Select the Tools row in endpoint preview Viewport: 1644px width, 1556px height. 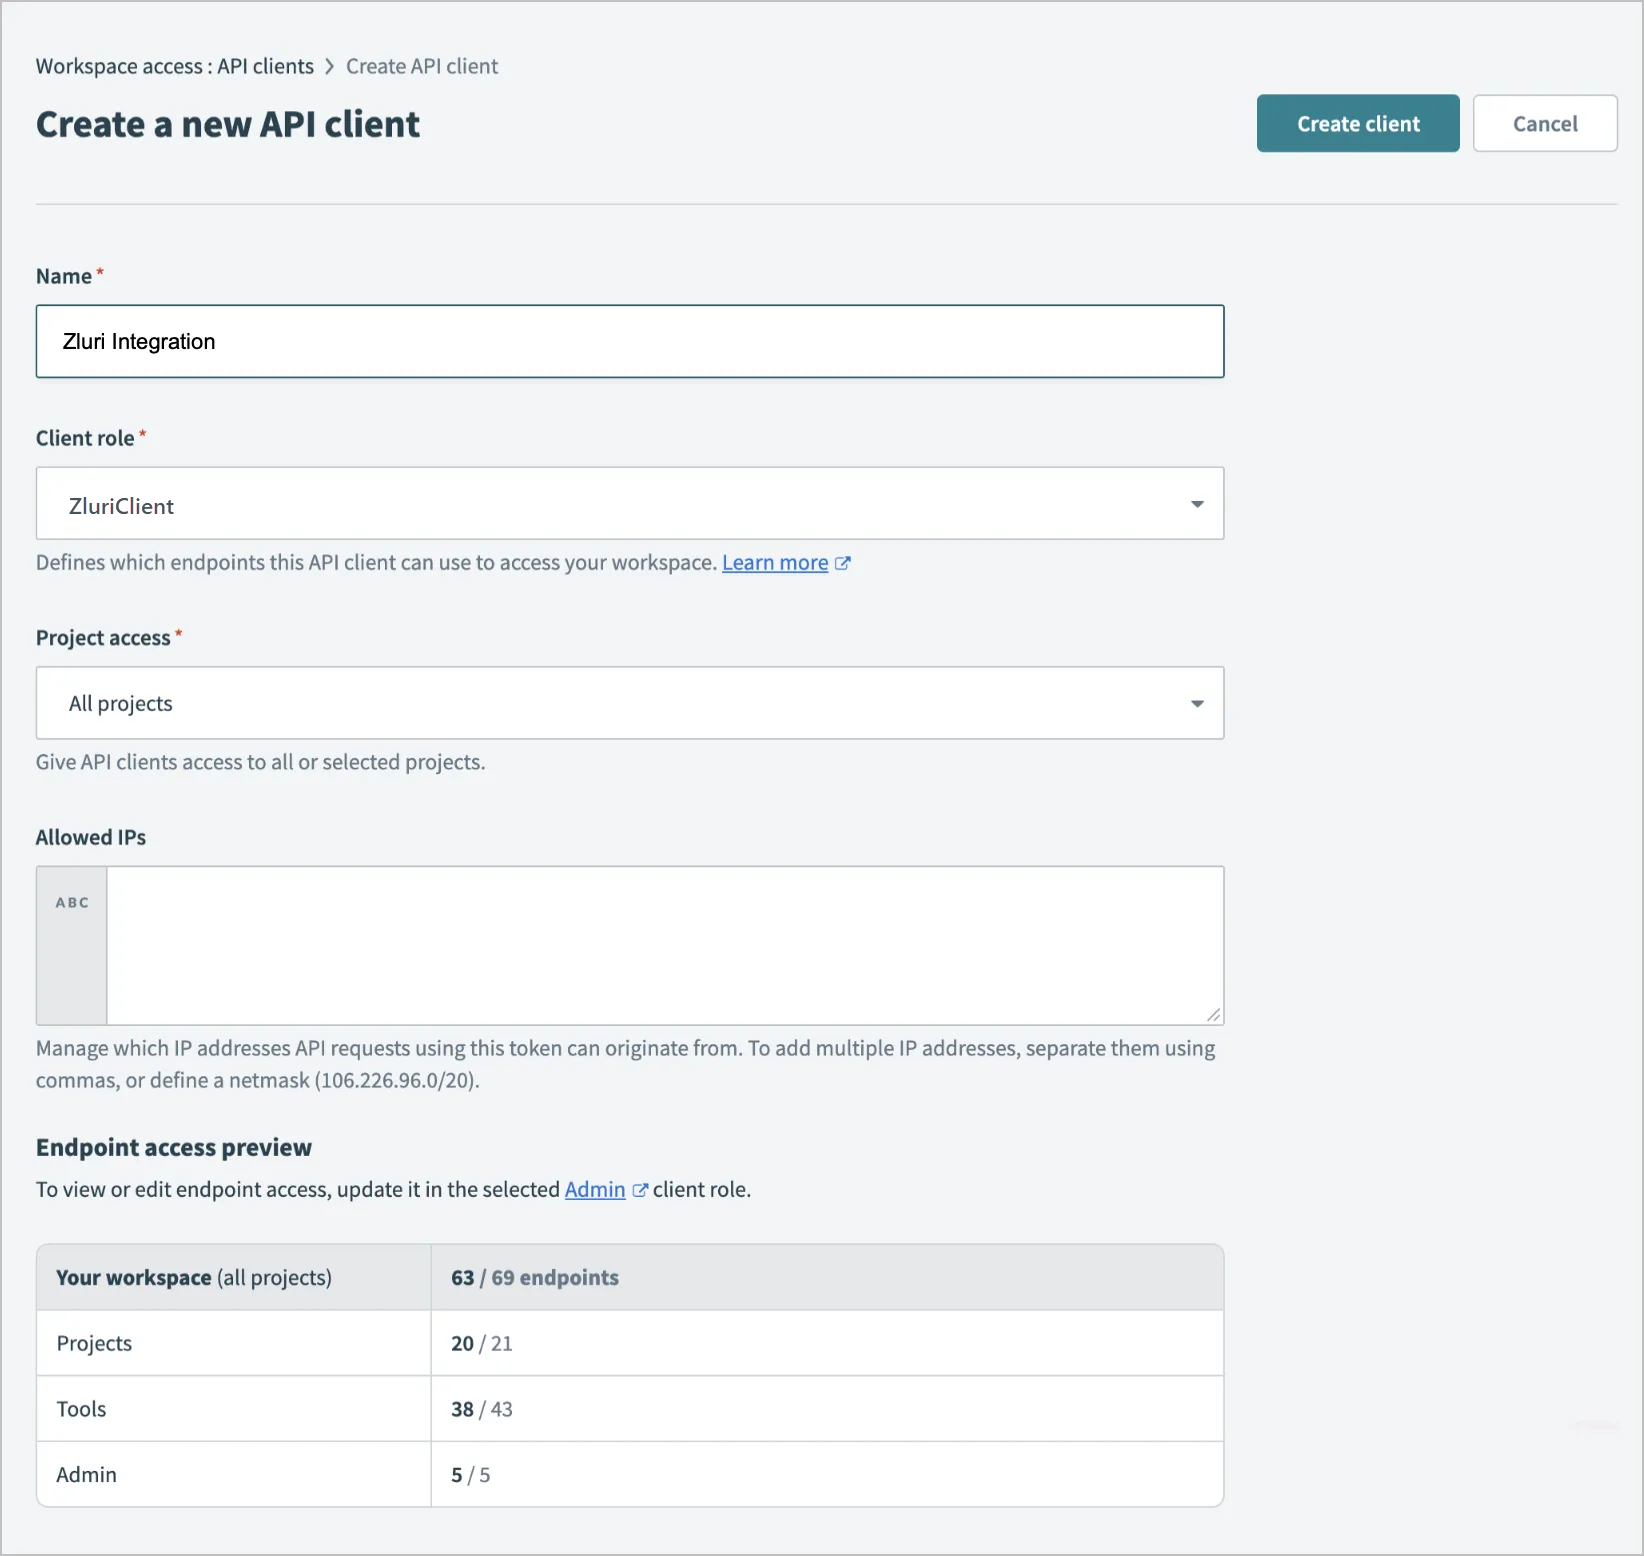(x=629, y=1409)
